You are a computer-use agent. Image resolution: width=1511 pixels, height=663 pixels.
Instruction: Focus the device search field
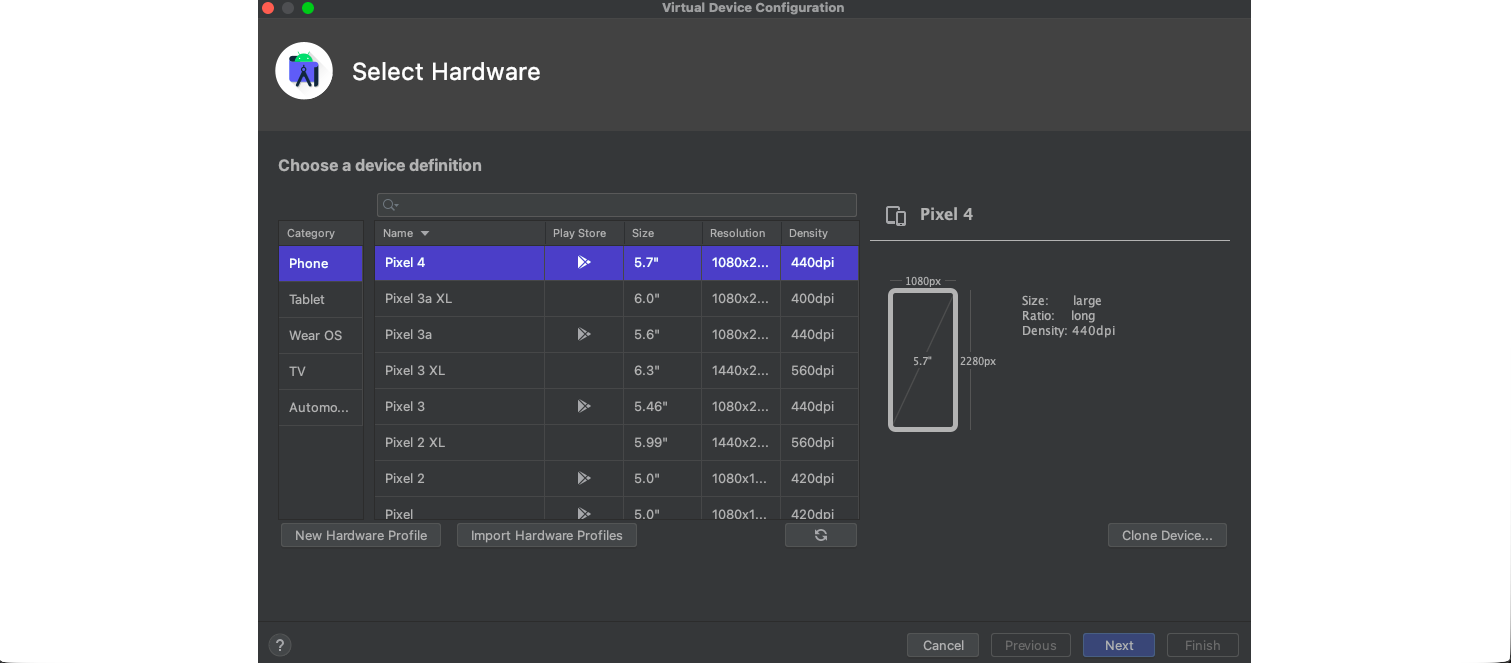click(x=617, y=205)
